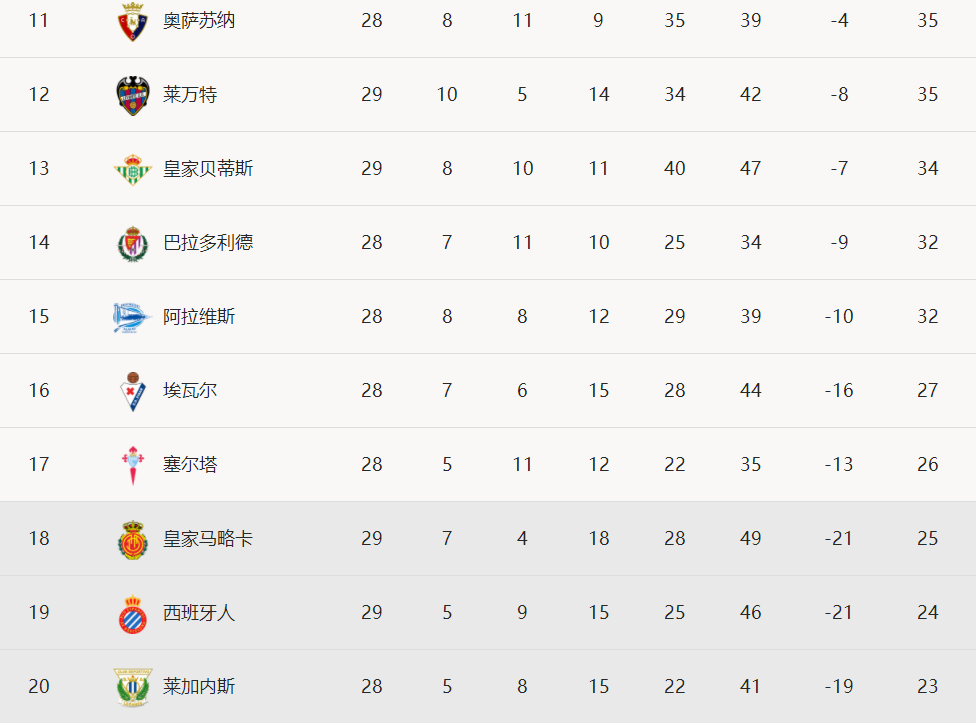
Task: Click the Celta Vigo crest icon
Action: tap(133, 465)
